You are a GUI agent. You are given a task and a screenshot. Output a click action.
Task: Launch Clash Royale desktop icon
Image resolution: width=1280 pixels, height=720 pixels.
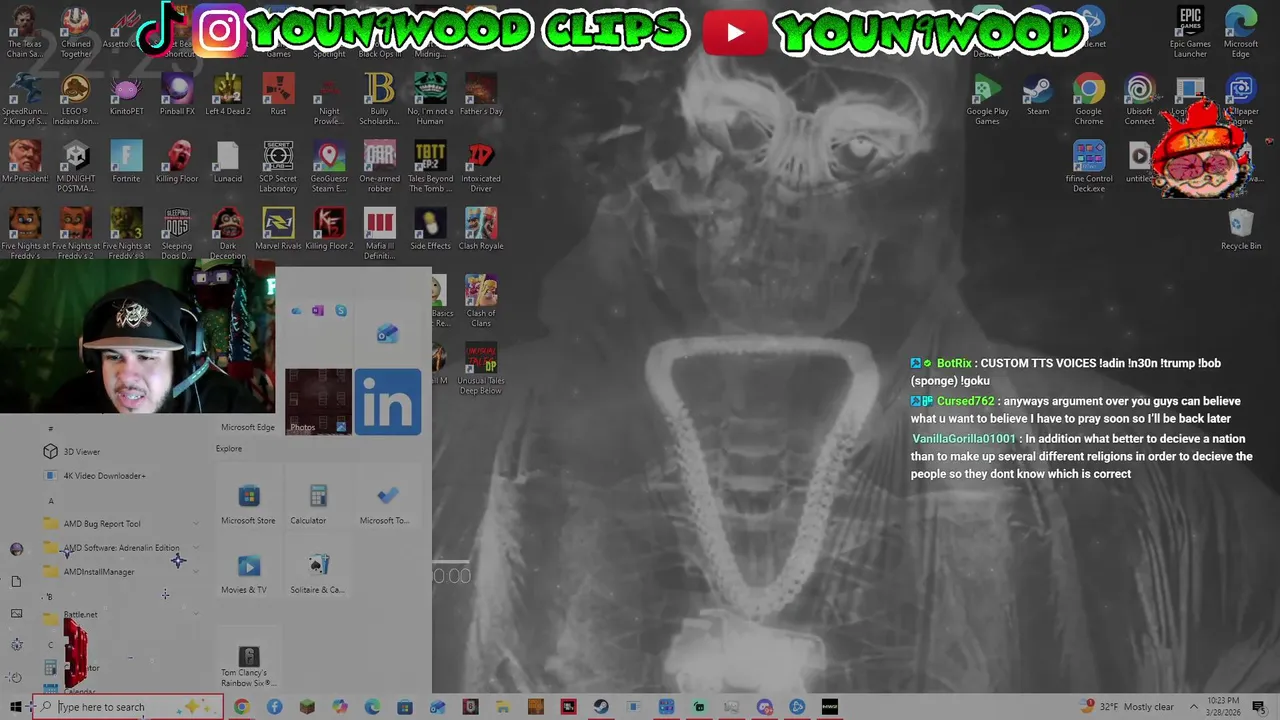point(481,230)
